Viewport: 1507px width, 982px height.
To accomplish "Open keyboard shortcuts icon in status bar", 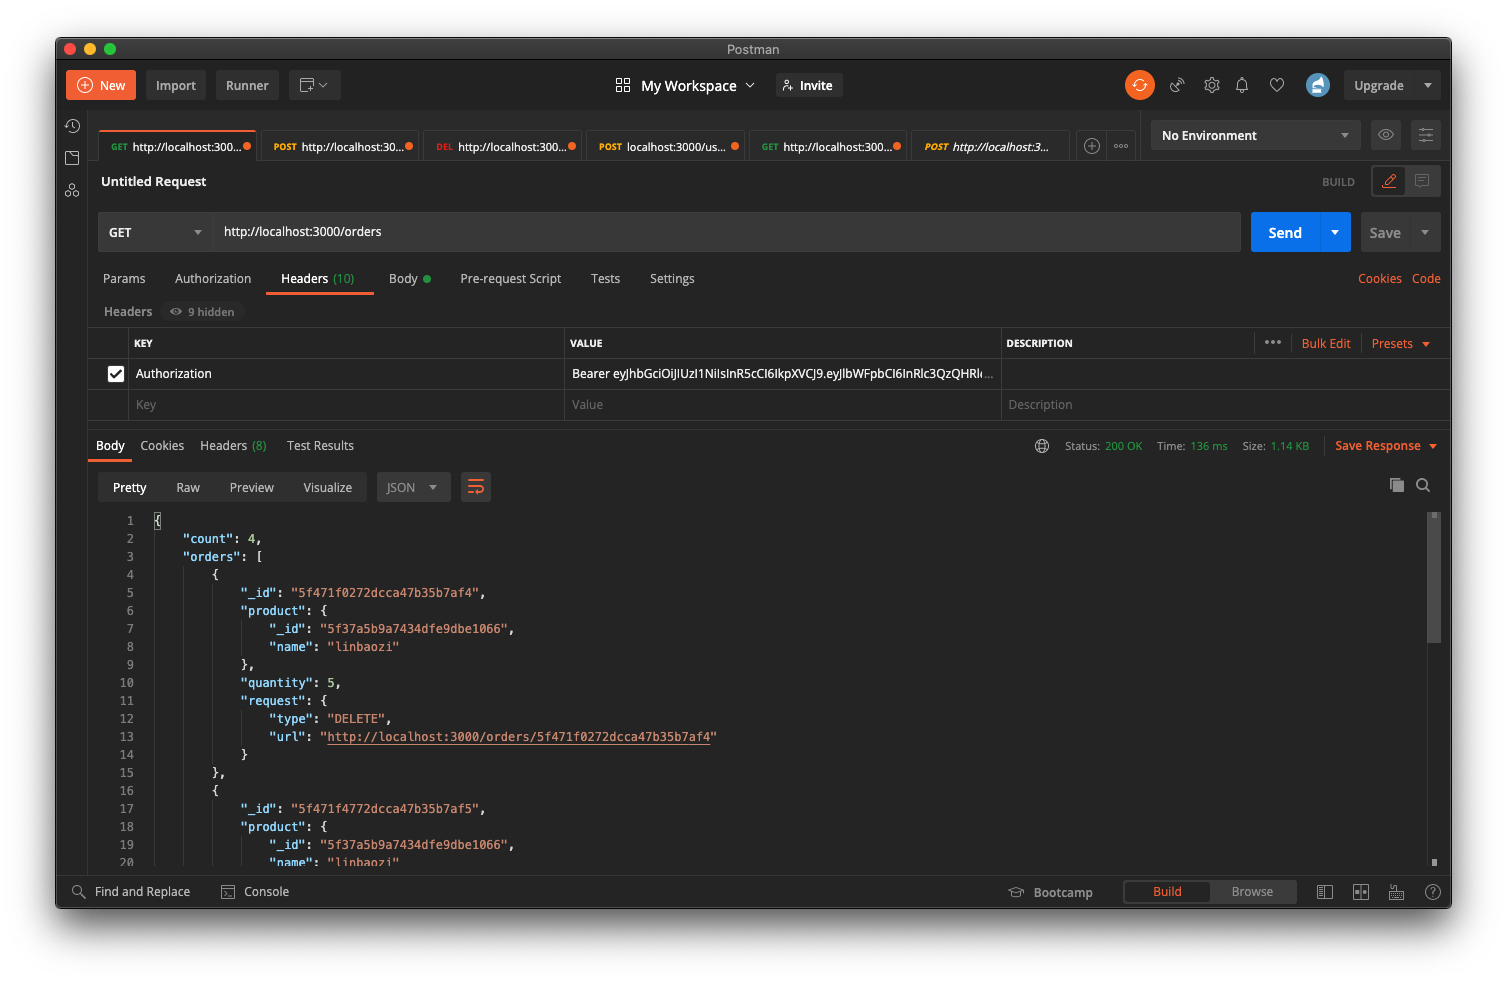I will [x=1397, y=892].
